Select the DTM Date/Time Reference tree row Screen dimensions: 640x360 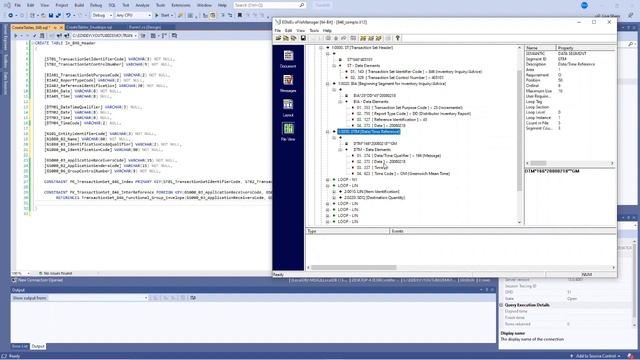pyautogui.click(x=369, y=132)
